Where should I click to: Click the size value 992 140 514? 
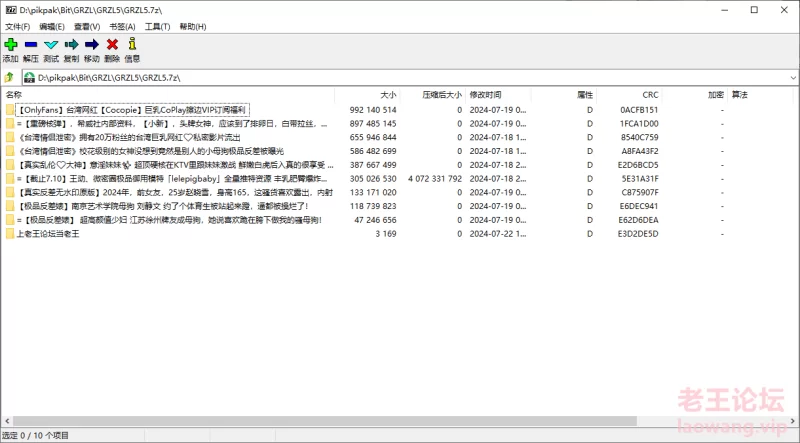[x=373, y=110]
